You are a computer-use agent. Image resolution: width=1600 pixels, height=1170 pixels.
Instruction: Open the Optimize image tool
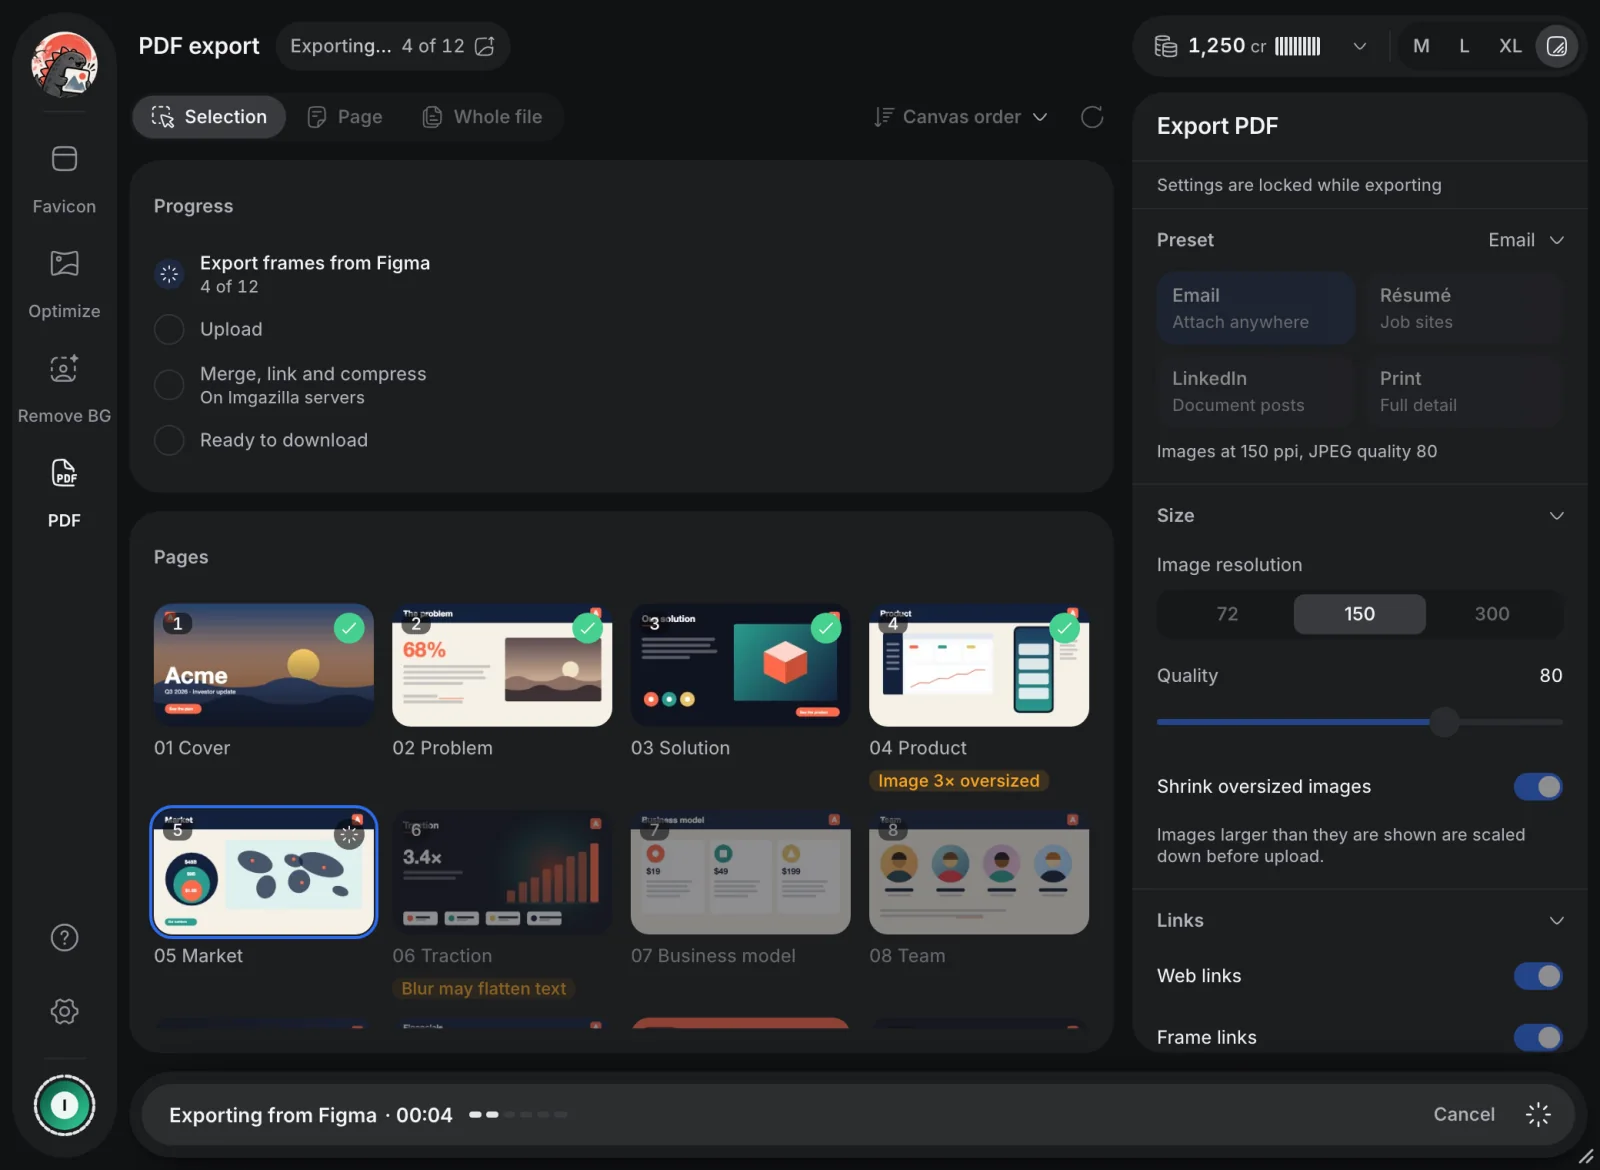[64, 284]
